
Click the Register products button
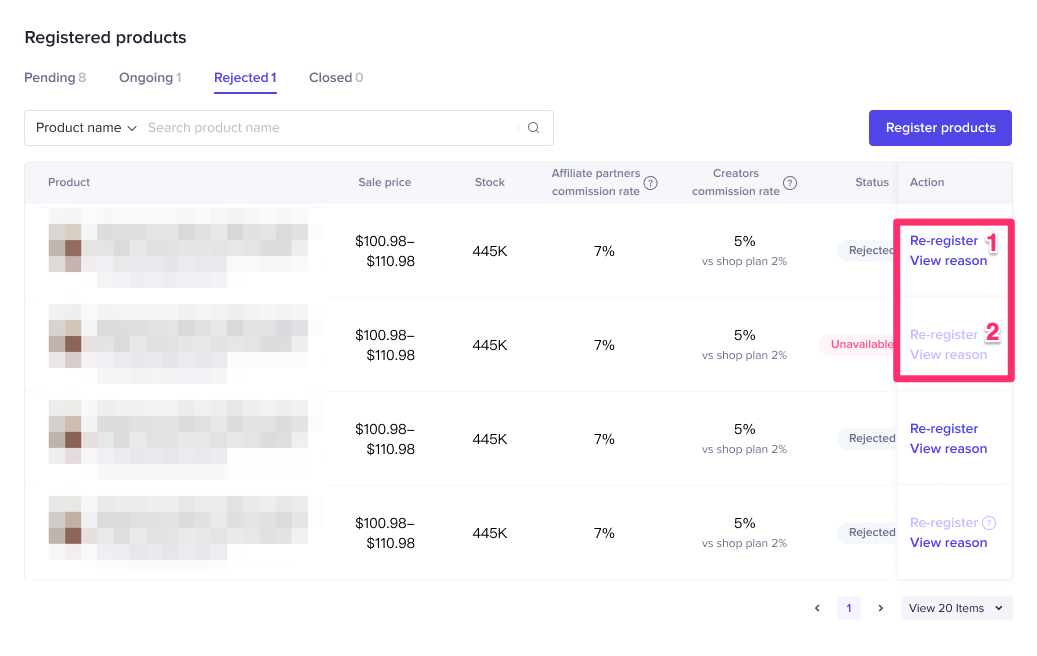click(x=940, y=128)
